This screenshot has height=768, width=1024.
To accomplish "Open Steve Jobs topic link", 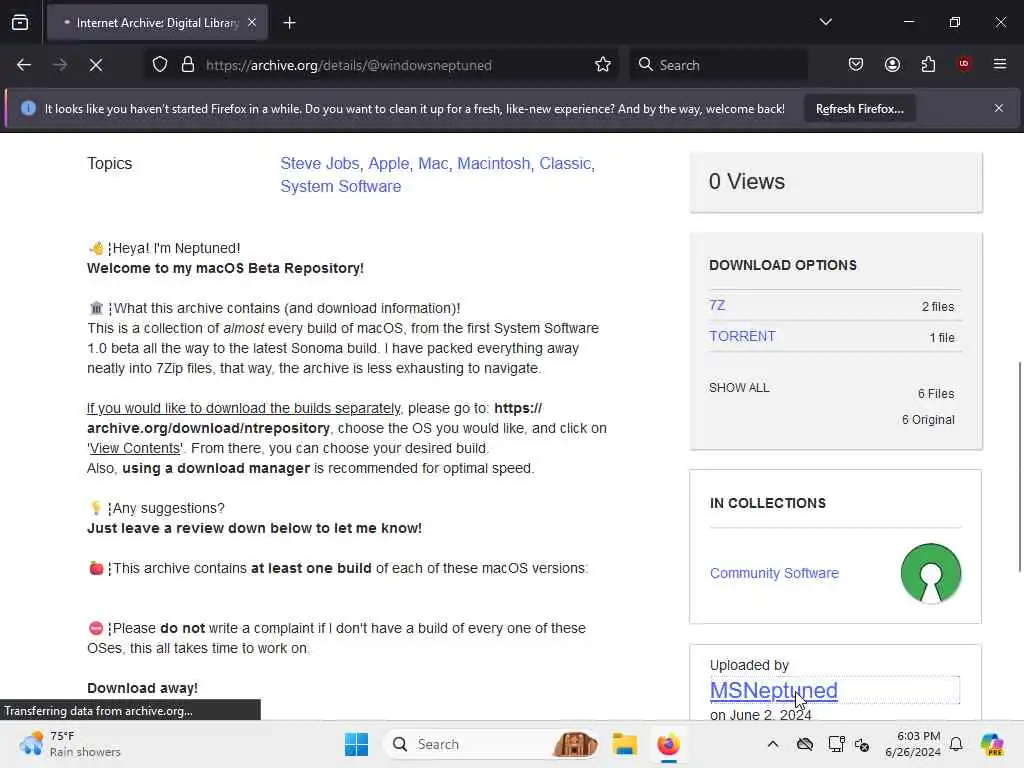I will click(319, 163).
